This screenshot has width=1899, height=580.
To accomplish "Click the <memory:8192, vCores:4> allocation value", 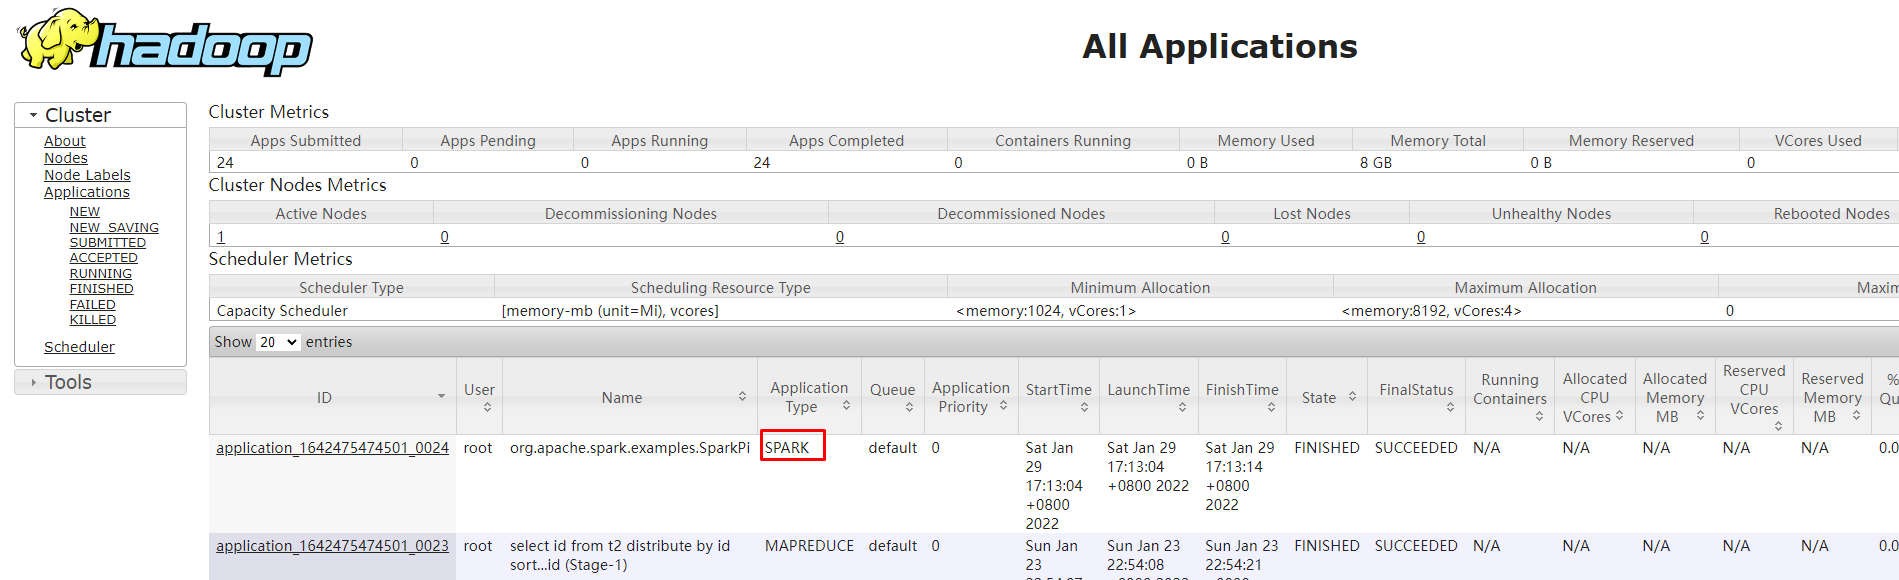I will pyautogui.click(x=1431, y=311).
